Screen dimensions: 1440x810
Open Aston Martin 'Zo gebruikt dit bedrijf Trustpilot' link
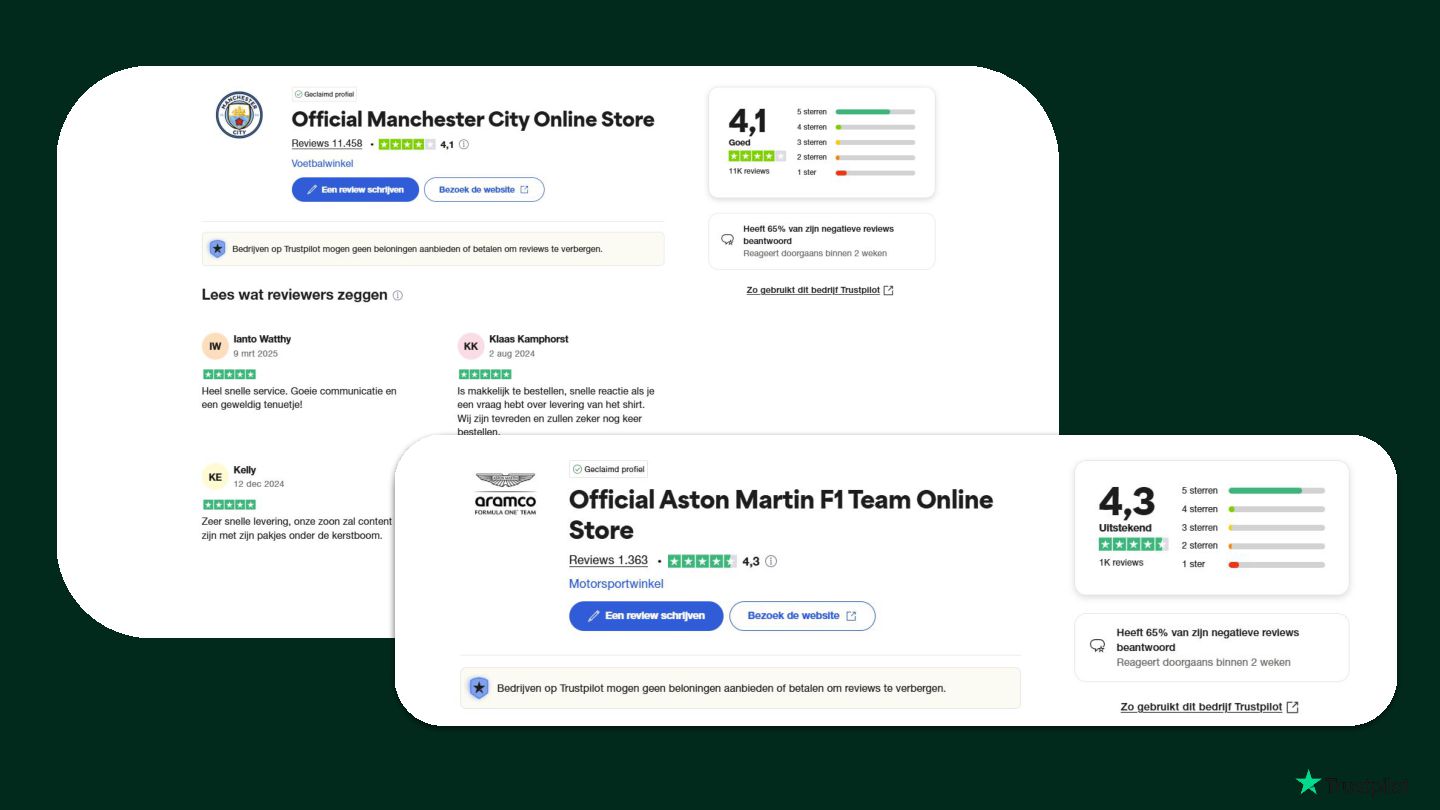1209,707
